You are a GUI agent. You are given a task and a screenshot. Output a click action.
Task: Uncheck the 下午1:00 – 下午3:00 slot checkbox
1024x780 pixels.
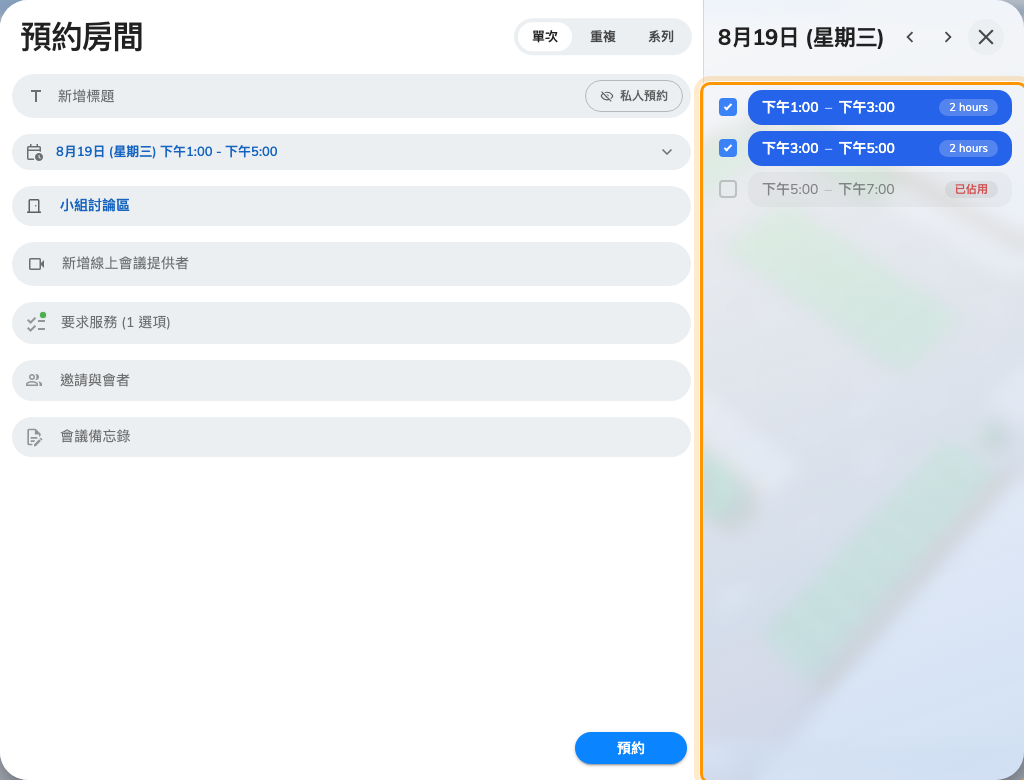pos(728,107)
